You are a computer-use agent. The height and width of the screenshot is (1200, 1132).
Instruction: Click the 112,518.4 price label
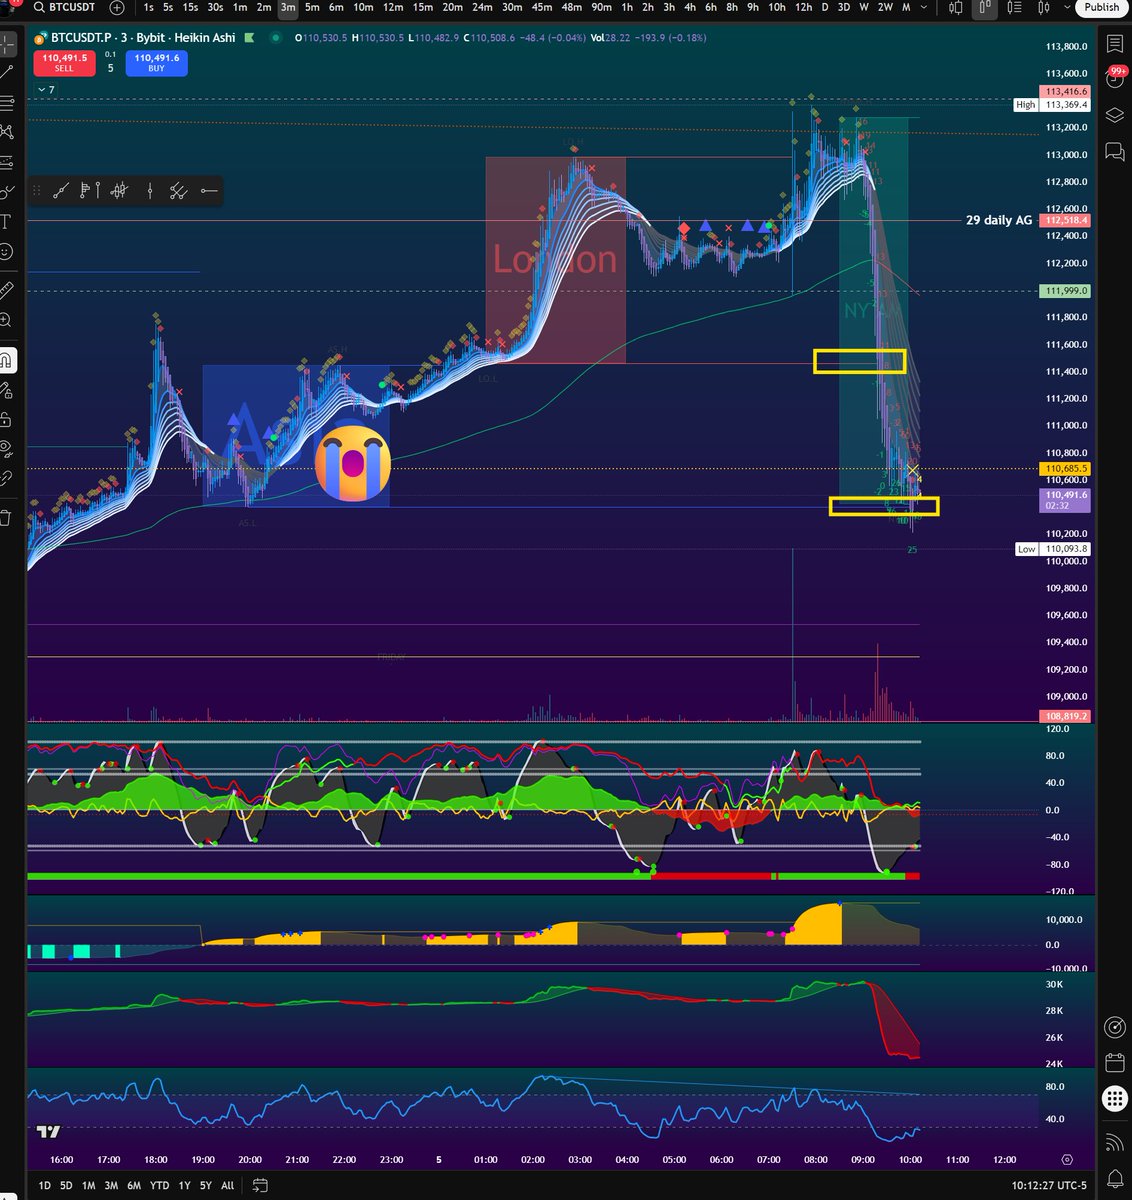pyautogui.click(x=1065, y=220)
